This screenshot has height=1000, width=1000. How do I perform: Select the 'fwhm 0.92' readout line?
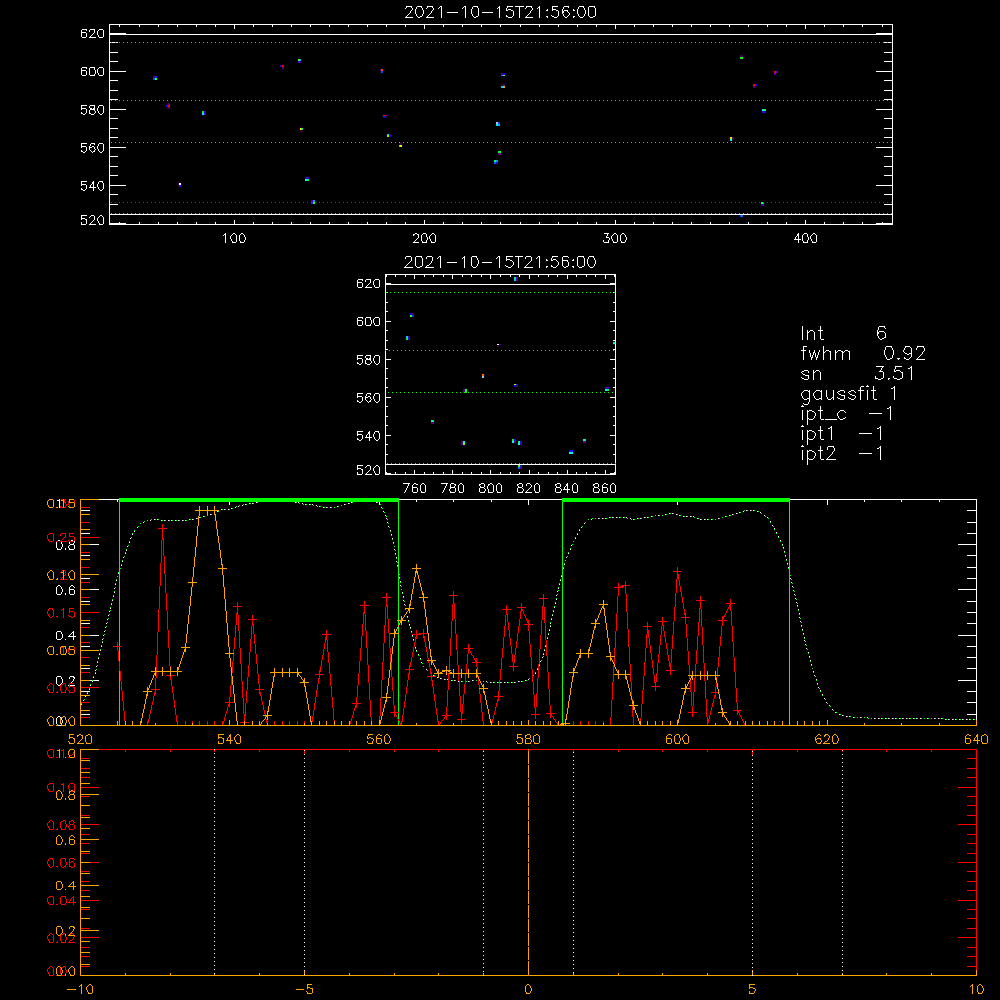coord(863,353)
